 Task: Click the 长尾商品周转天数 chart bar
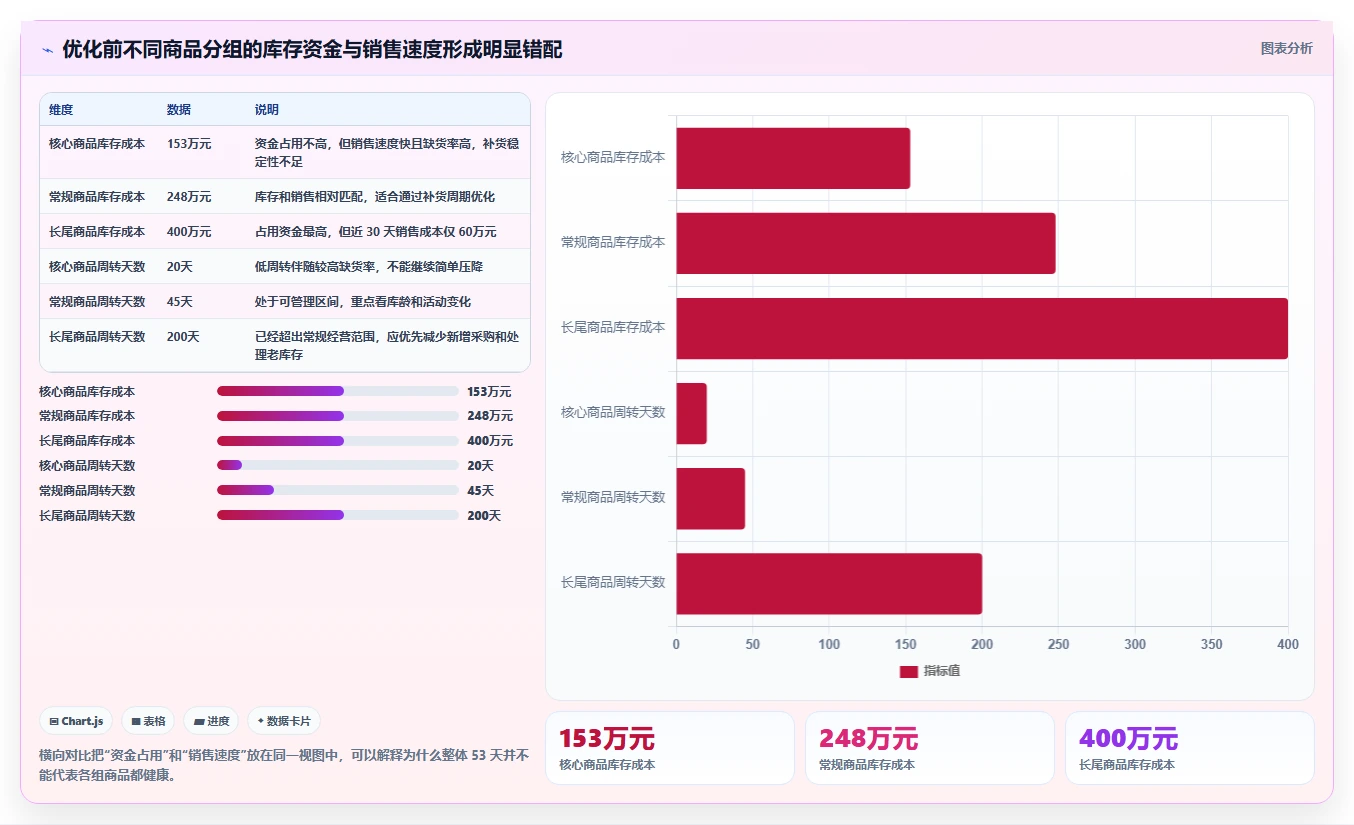(x=829, y=583)
